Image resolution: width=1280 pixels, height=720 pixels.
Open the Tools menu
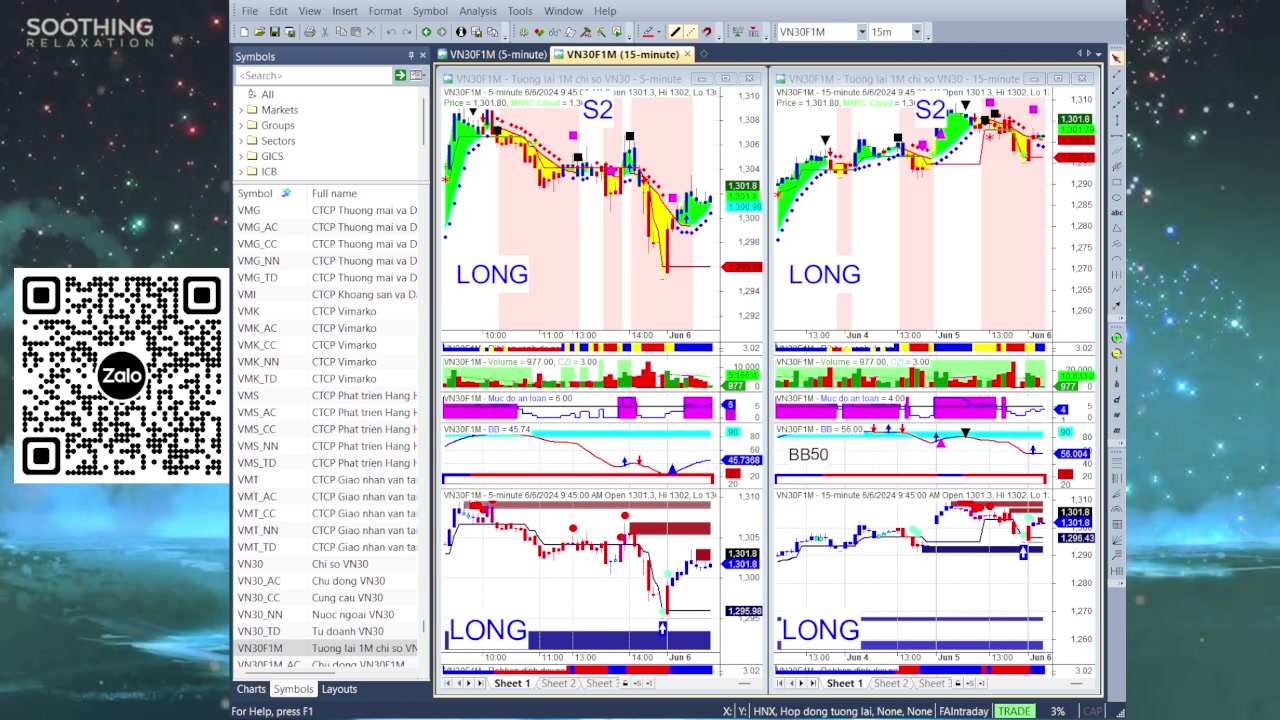pos(520,11)
